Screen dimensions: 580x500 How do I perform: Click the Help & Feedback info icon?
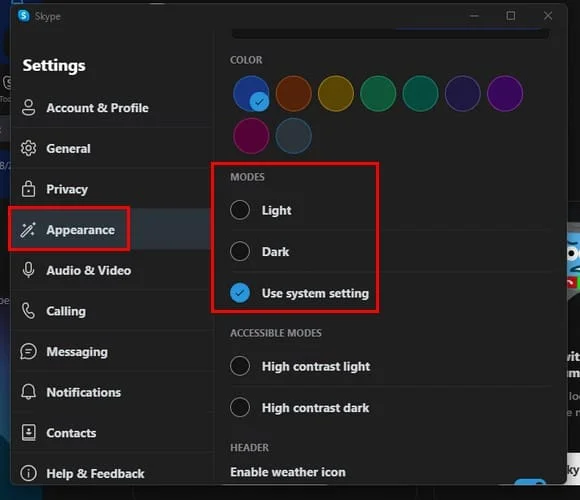(28, 473)
